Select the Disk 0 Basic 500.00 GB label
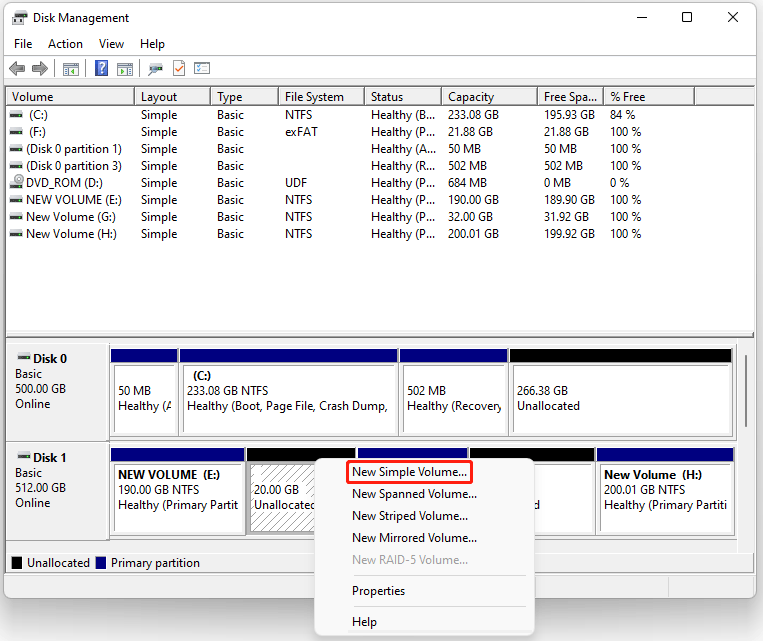Viewport: 763px width, 641px height. [x=57, y=391]
